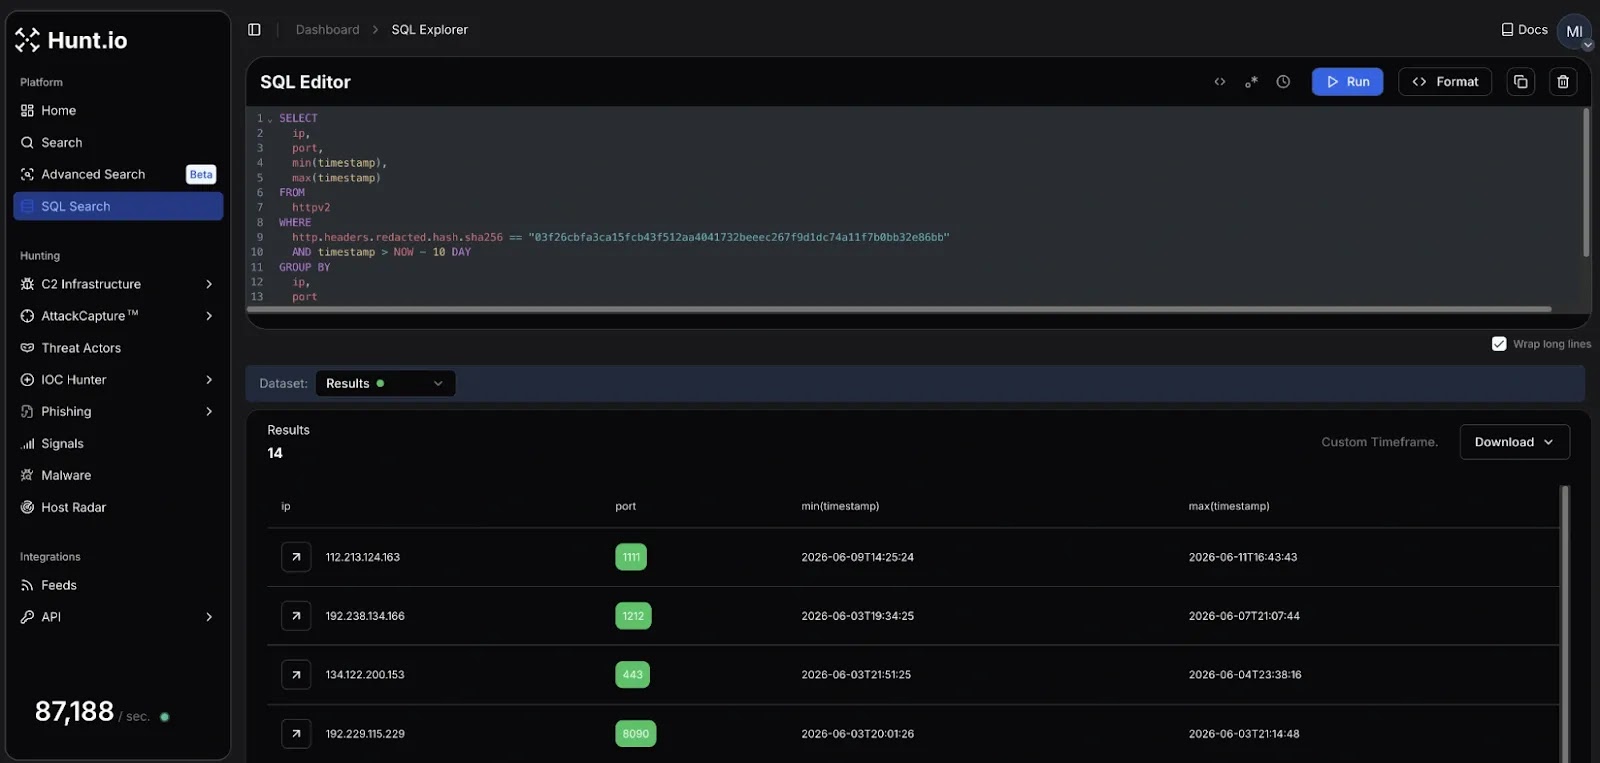Click the ip column header
Viewport: 1600px width, 763px height.
(x=286, y=507)
